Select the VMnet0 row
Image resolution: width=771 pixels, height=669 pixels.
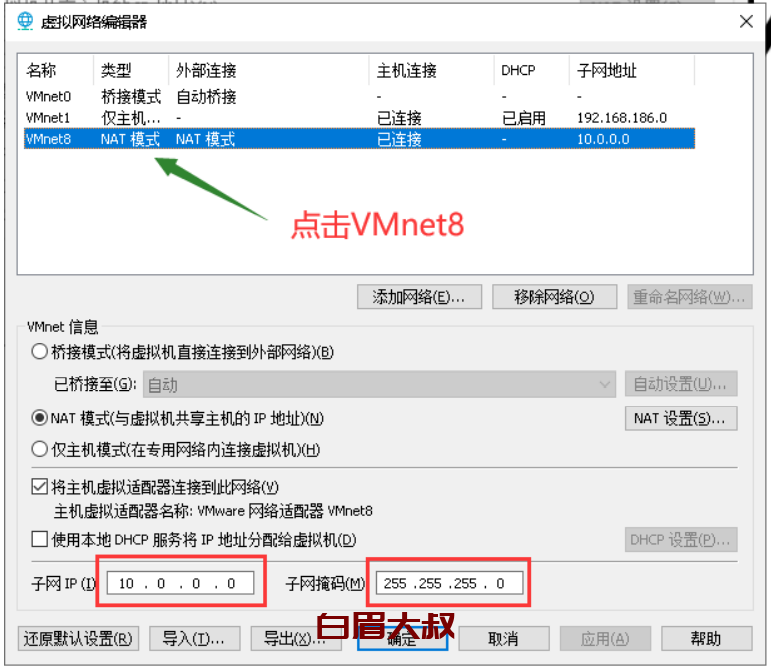point(359,97)
